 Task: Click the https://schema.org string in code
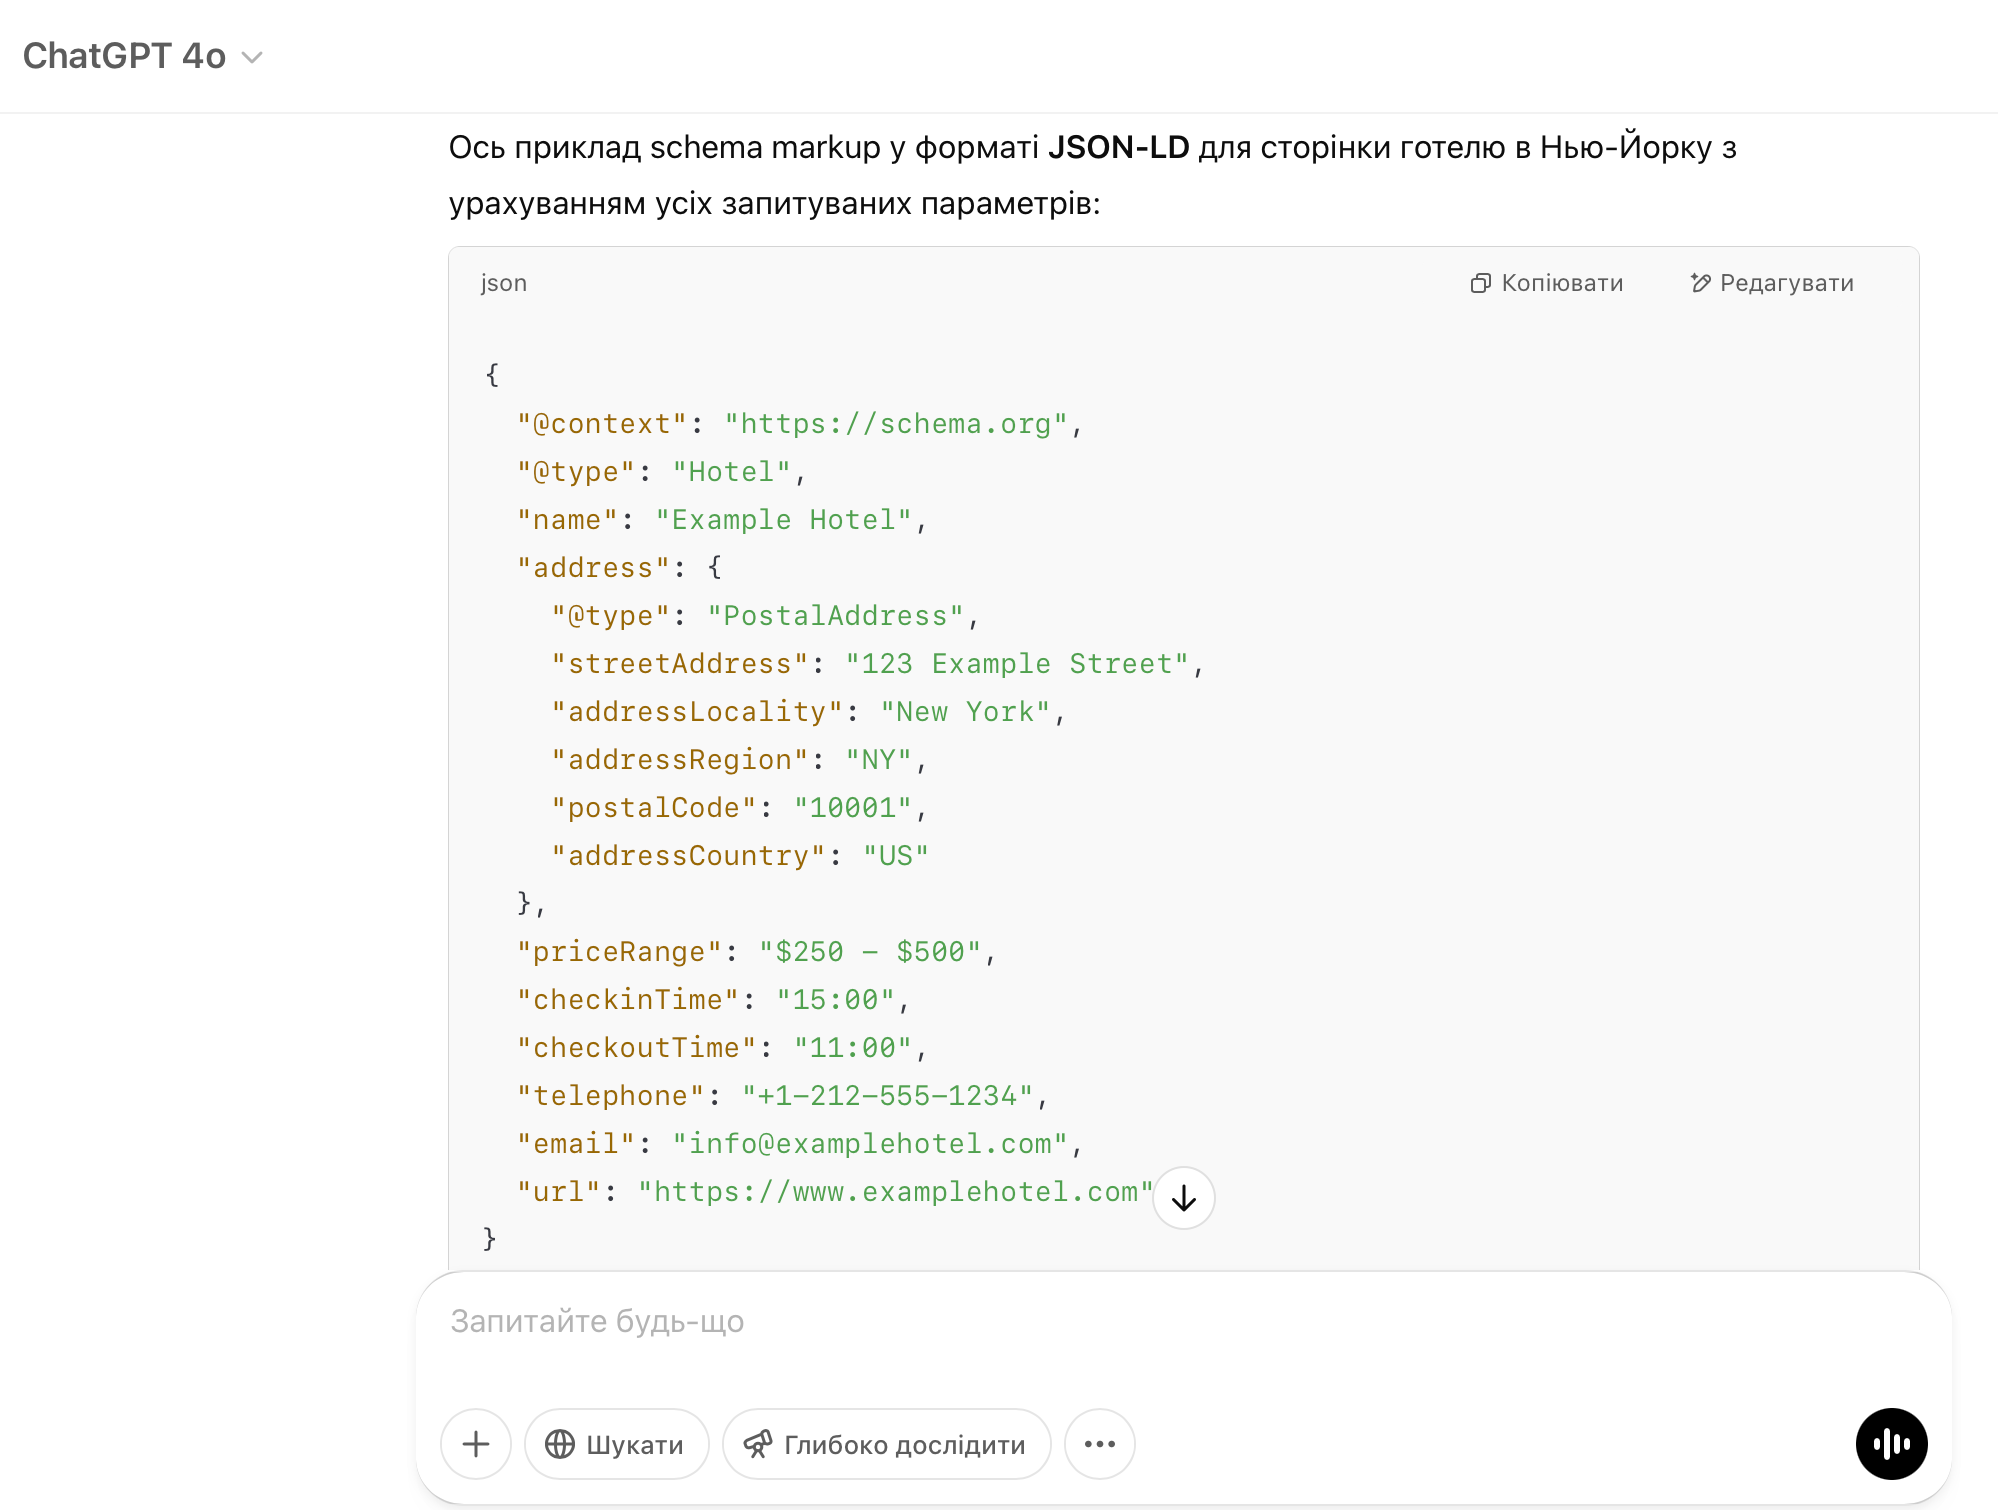[896, 424]
